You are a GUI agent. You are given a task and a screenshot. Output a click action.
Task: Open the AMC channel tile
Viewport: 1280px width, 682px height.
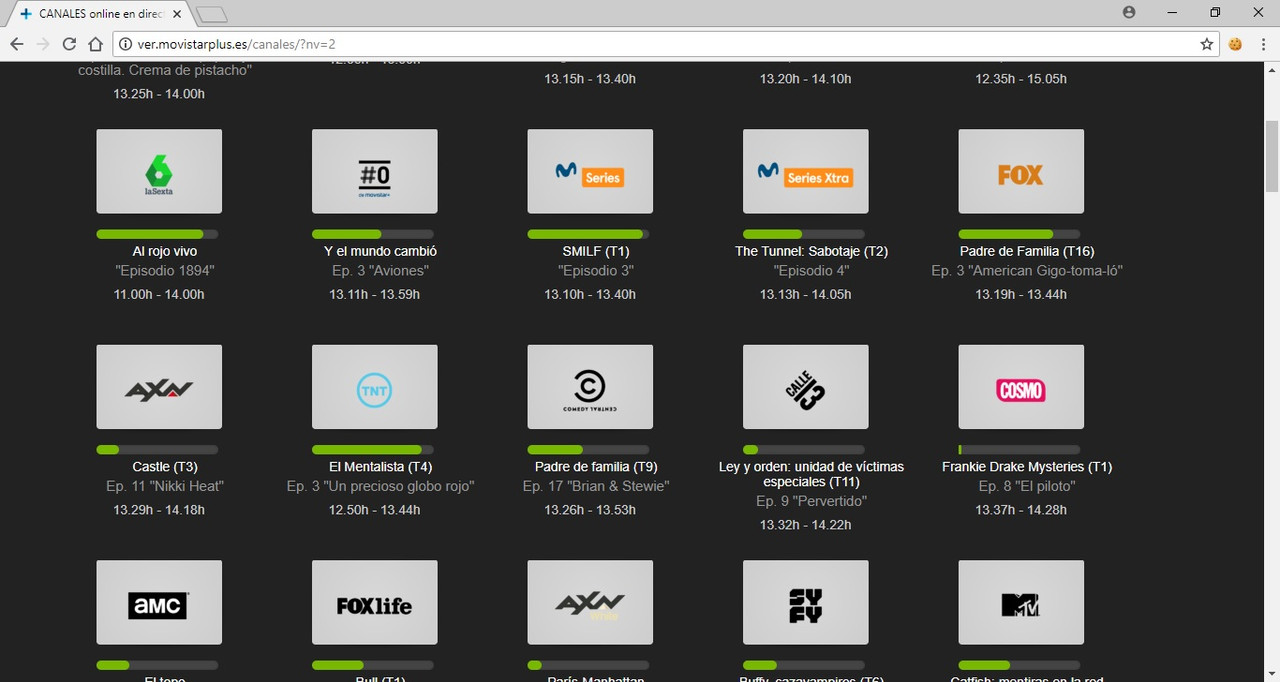[159, 602]
